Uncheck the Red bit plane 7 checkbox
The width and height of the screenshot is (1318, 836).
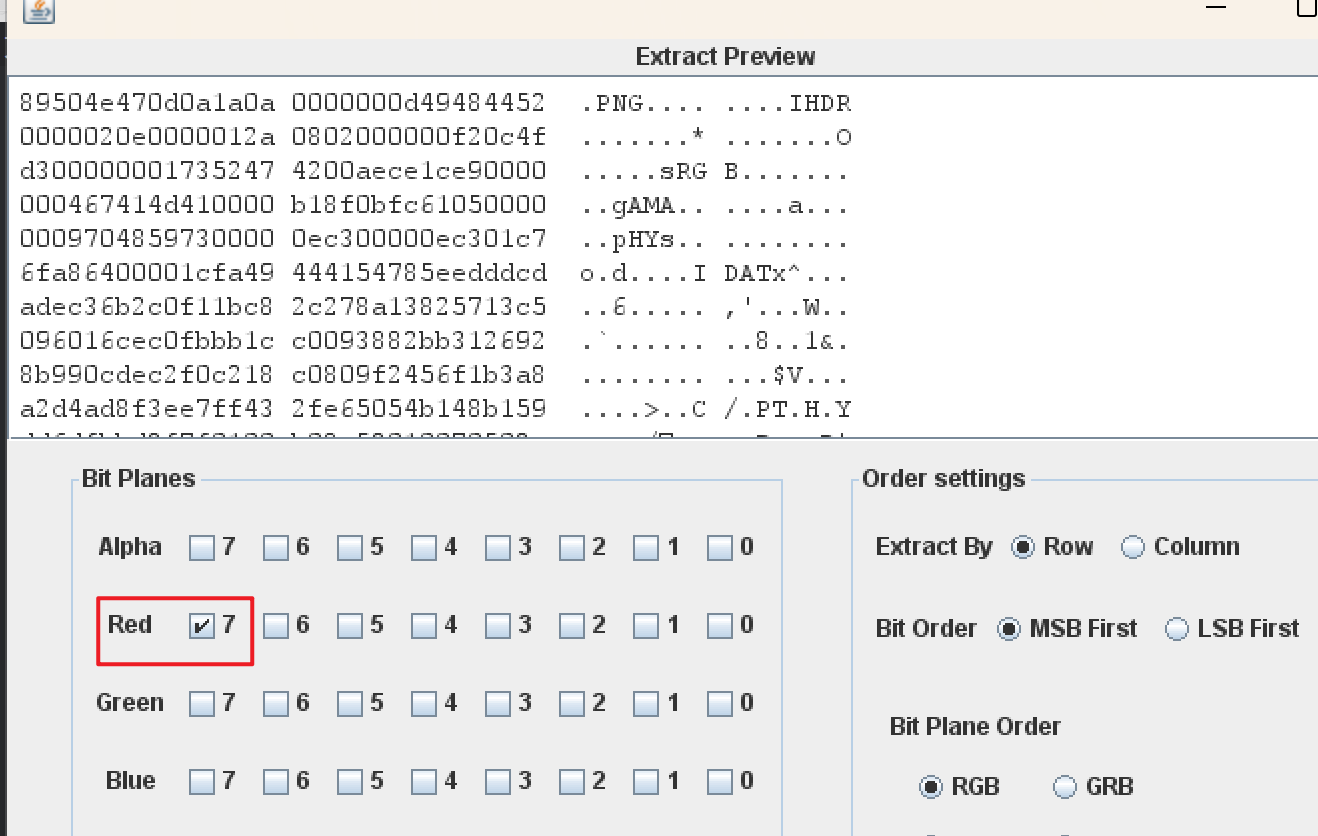pos(202,626)
